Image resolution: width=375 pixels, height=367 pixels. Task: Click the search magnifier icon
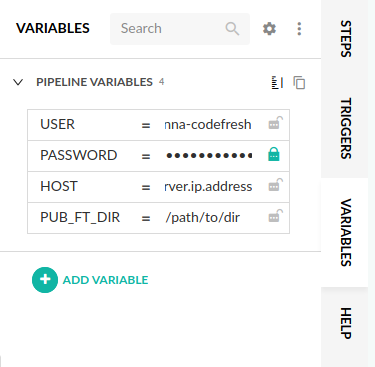point(232,29)
